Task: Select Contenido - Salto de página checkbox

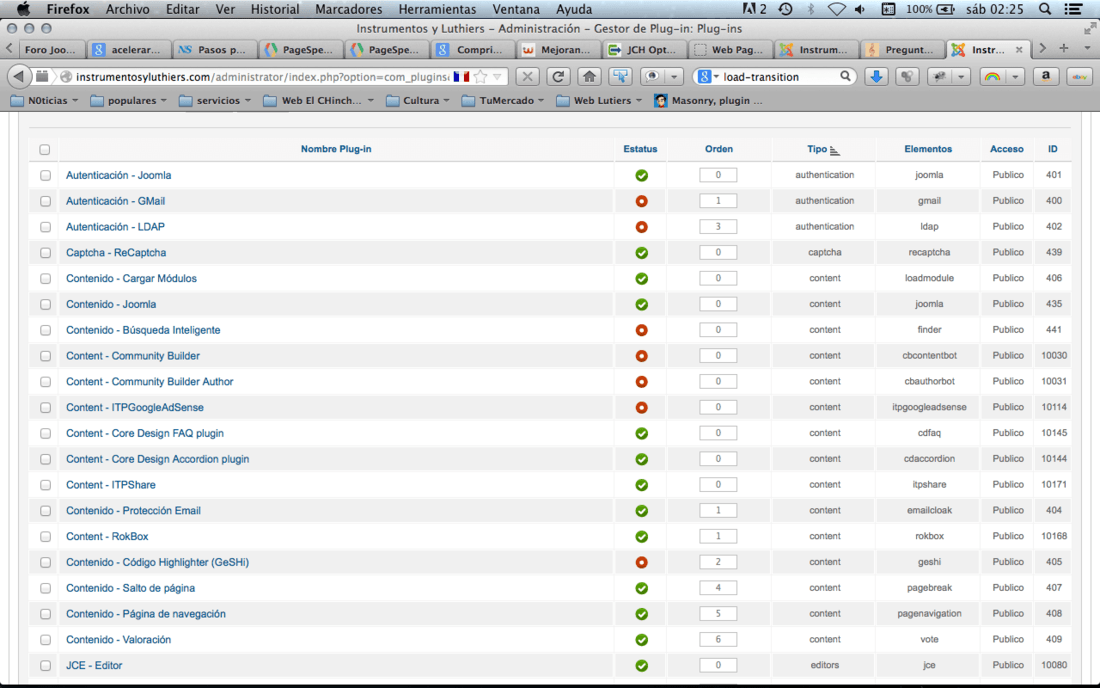Action: pos(46,588)
